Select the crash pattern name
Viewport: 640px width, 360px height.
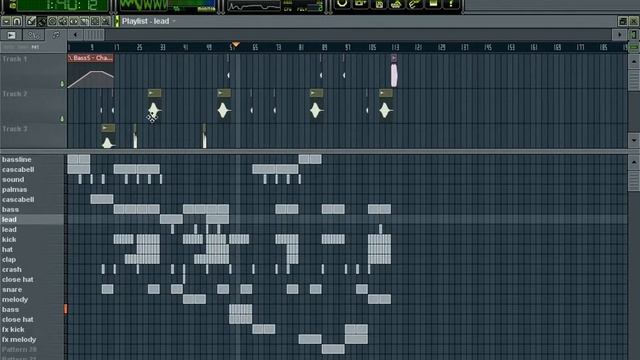11,270
